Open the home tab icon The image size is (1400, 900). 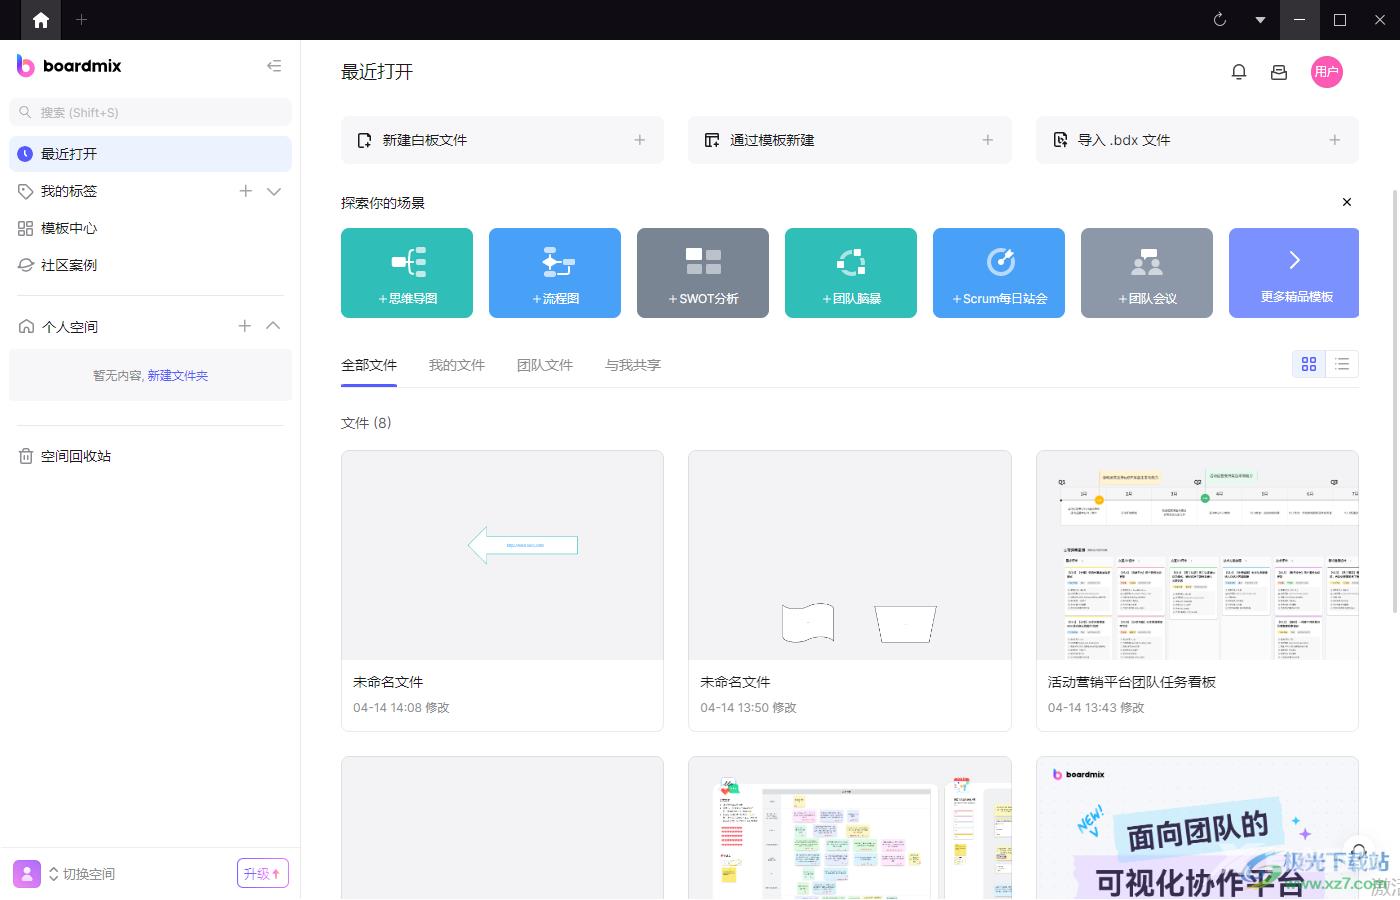(41, 20)
